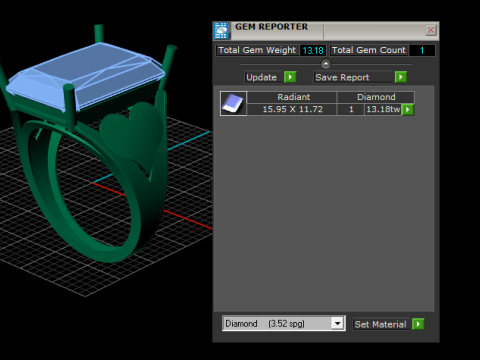Click Save Report green arrow
This screenshot has width=480, height=360.
pos(401,77)
